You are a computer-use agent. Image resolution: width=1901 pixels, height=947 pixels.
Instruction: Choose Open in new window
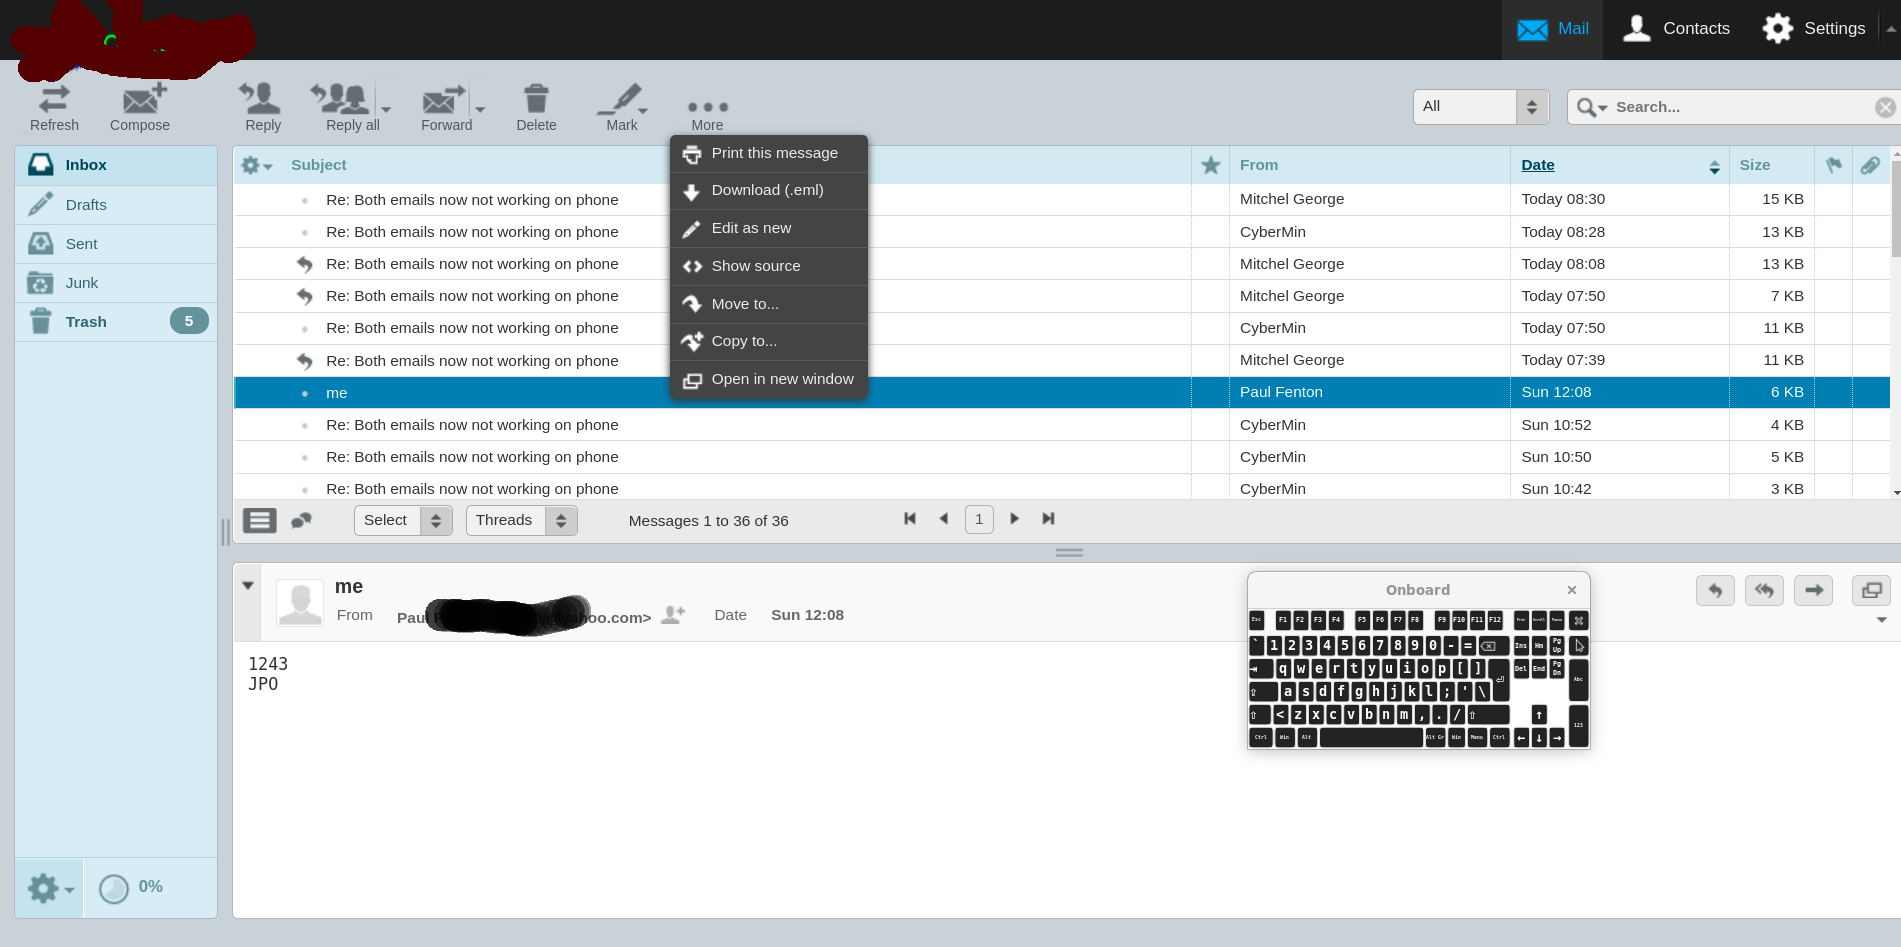pos(768,379)
